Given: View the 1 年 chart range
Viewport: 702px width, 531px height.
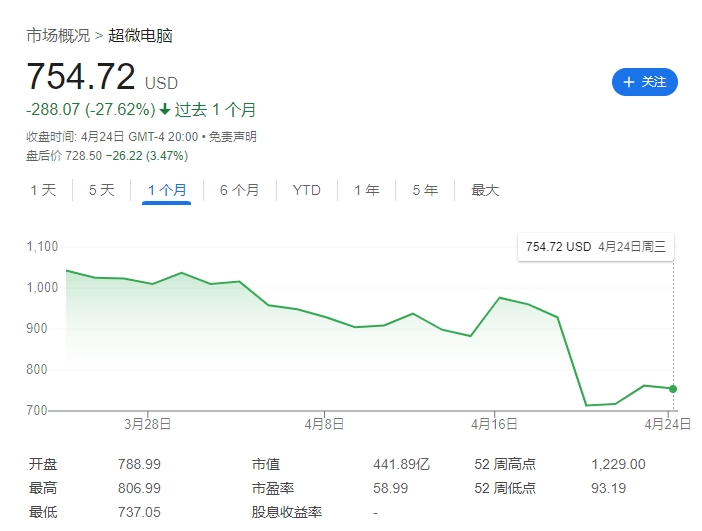Looking at the screenshot, I should coord(366,190).
